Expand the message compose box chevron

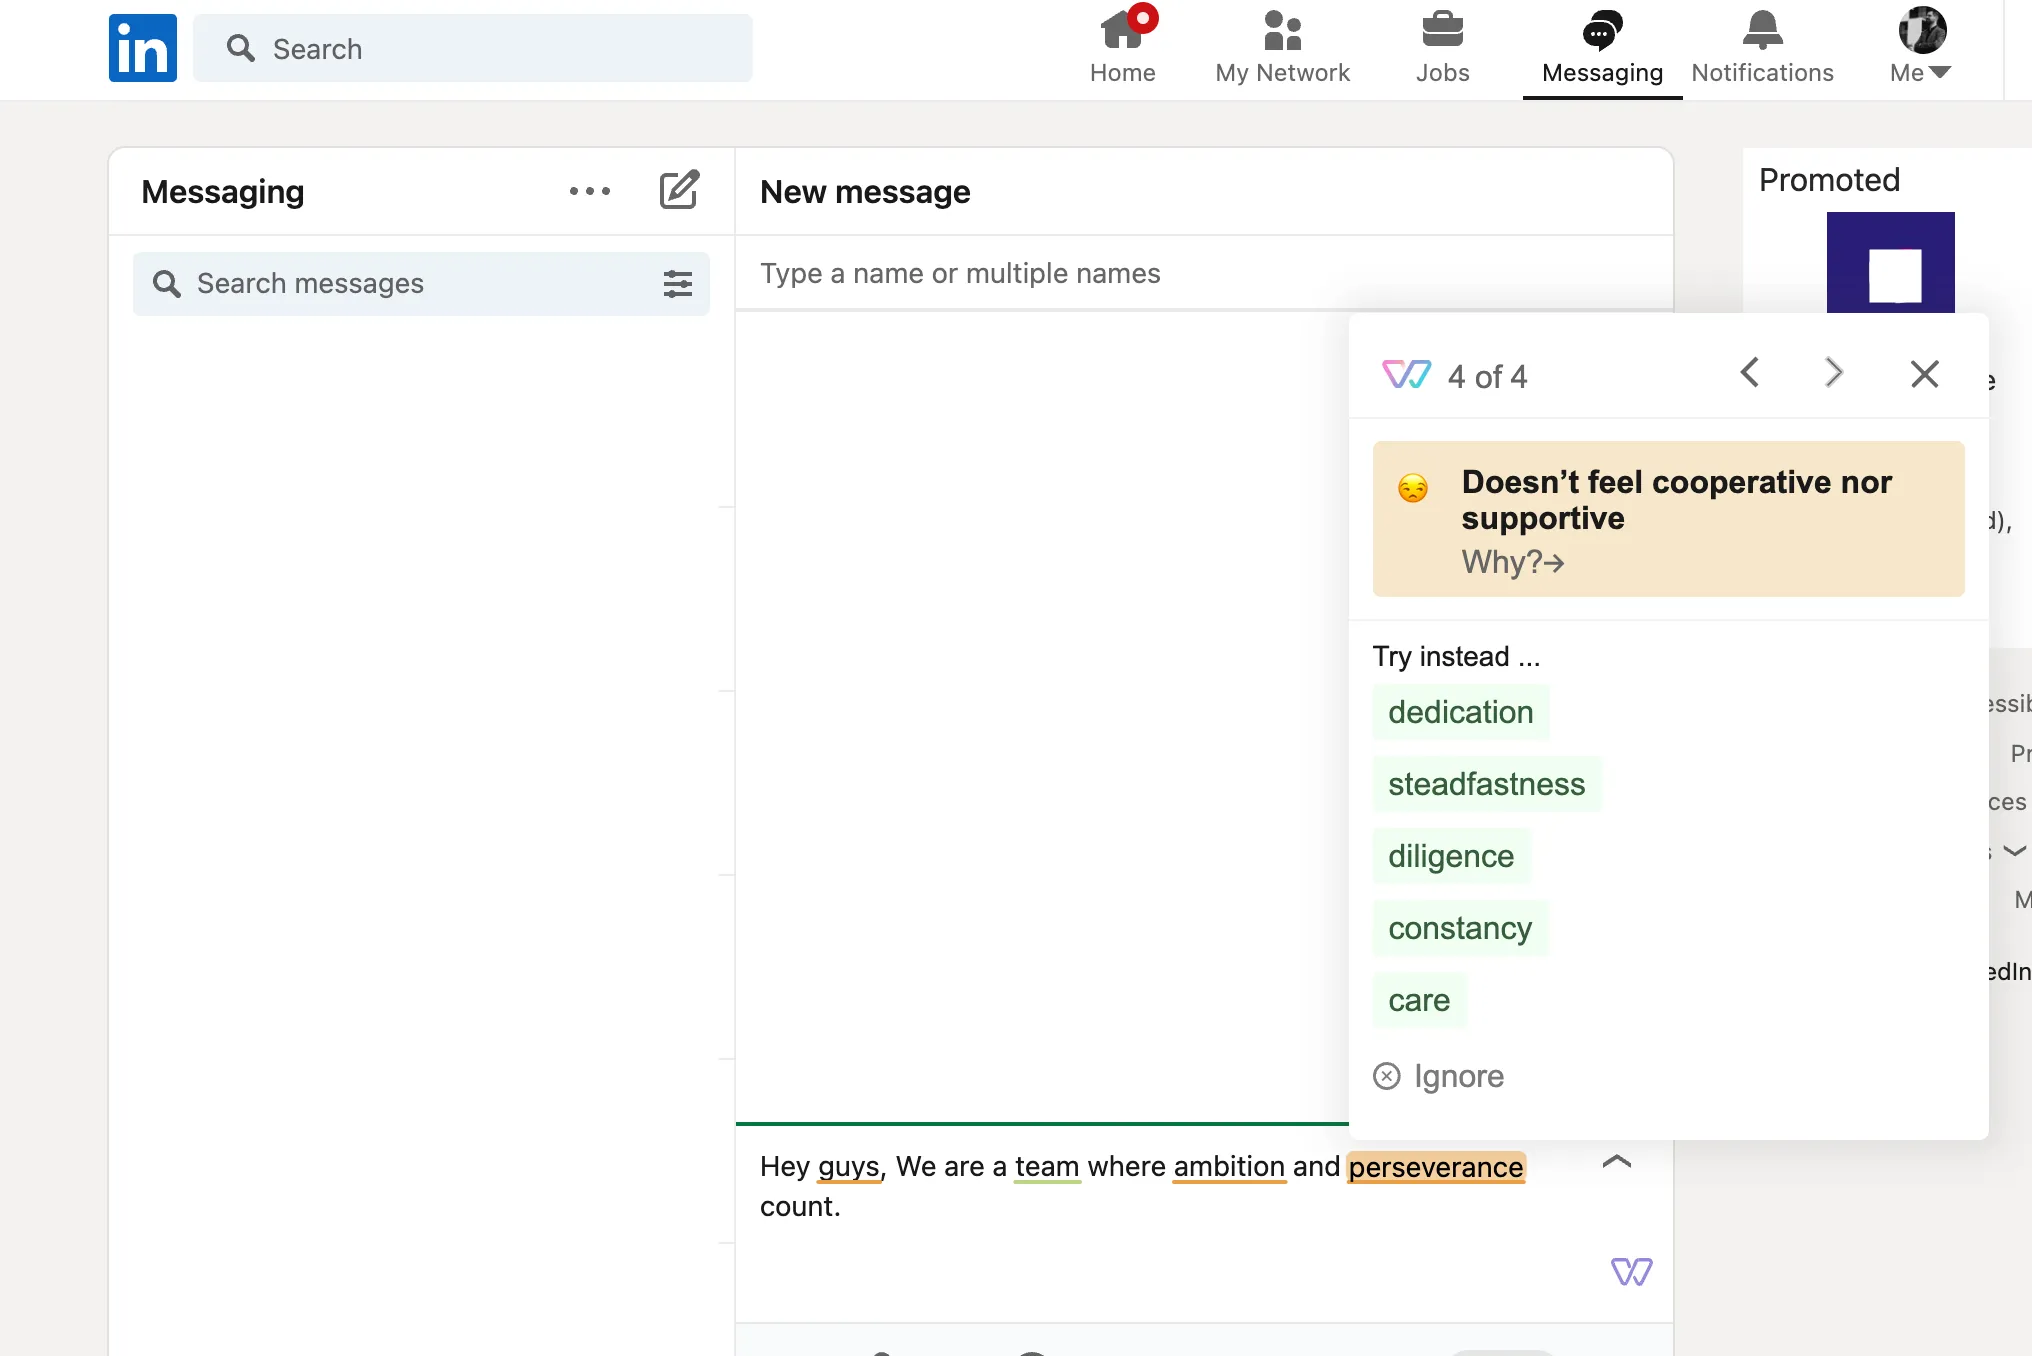1617,1162
